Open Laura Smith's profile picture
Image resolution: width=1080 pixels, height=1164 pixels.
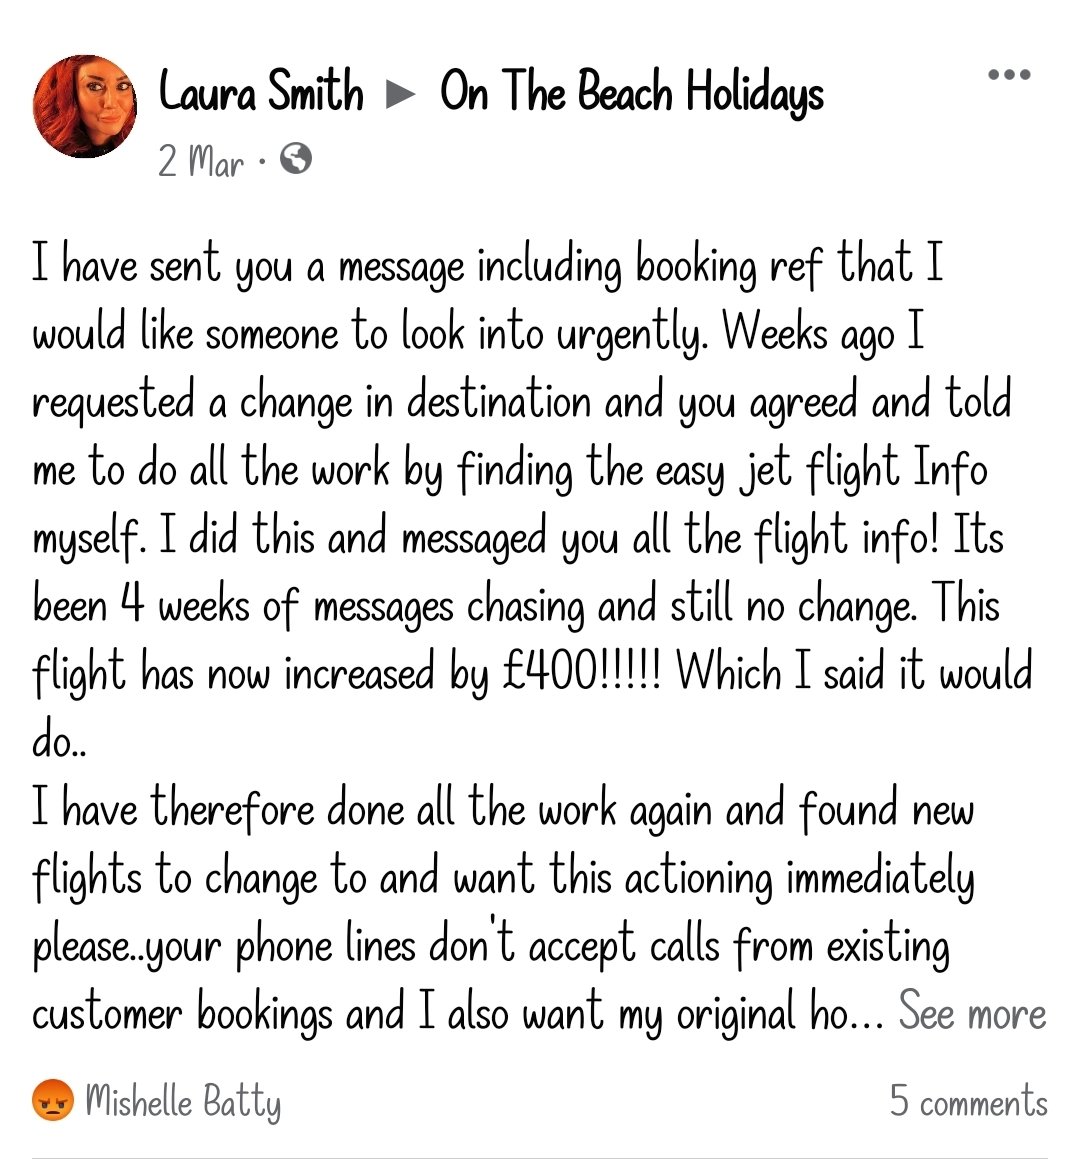85,106
